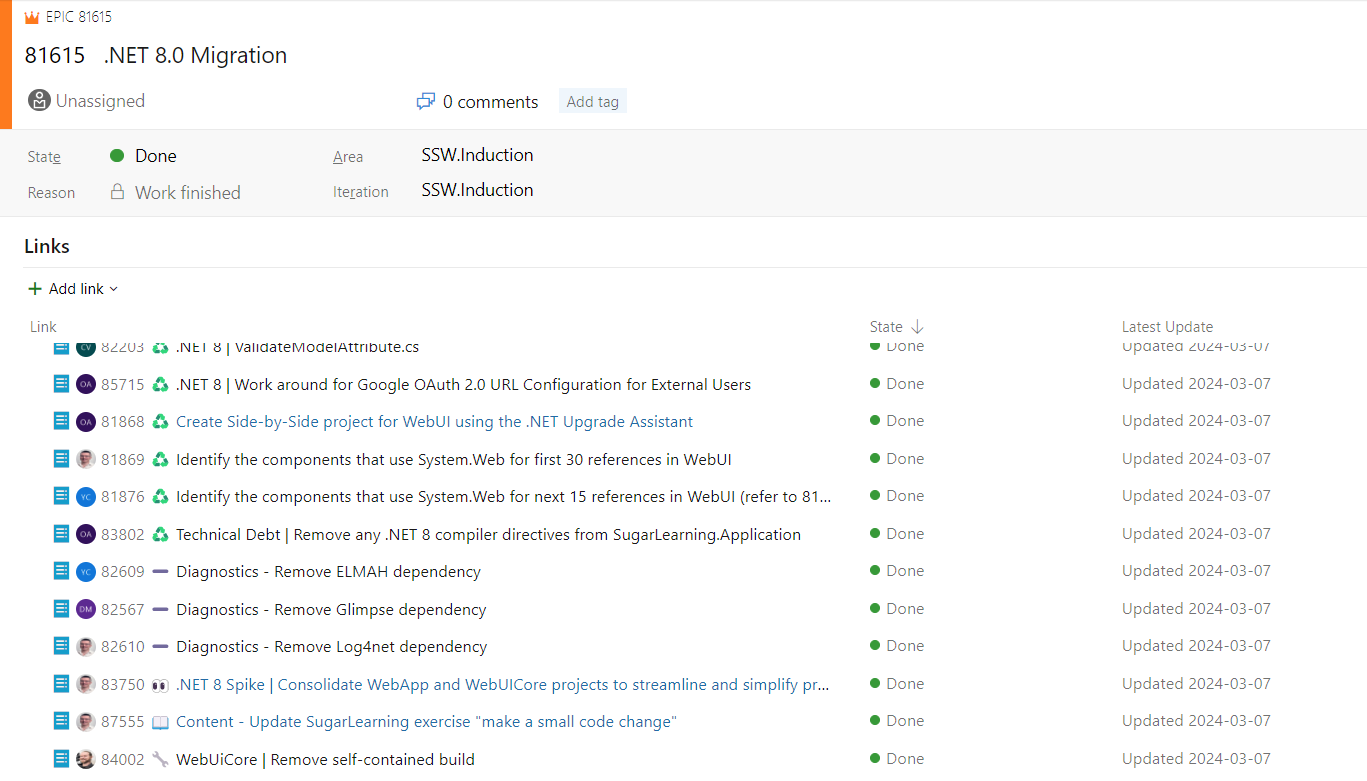Open the Google OAuth 2.0 workaround item

click(463, 384)
